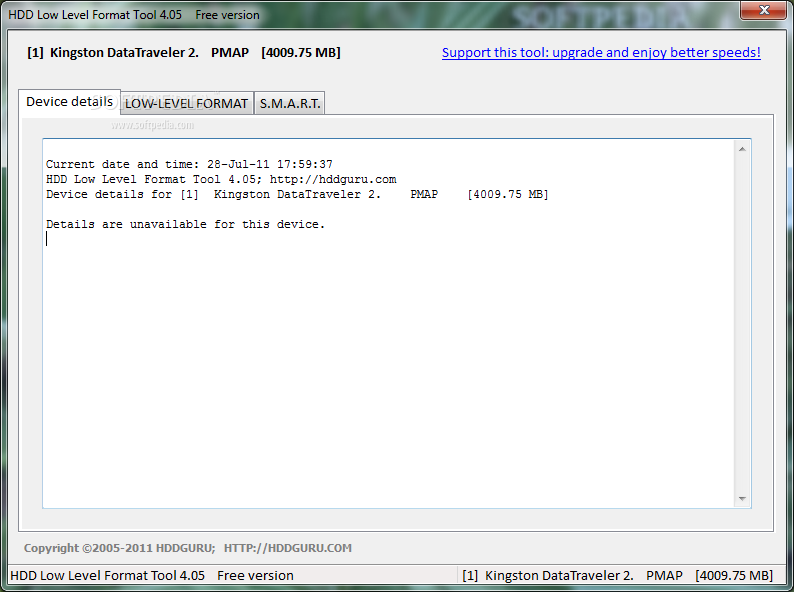Click the 'Current date and time' line

[x=189, y=164]
